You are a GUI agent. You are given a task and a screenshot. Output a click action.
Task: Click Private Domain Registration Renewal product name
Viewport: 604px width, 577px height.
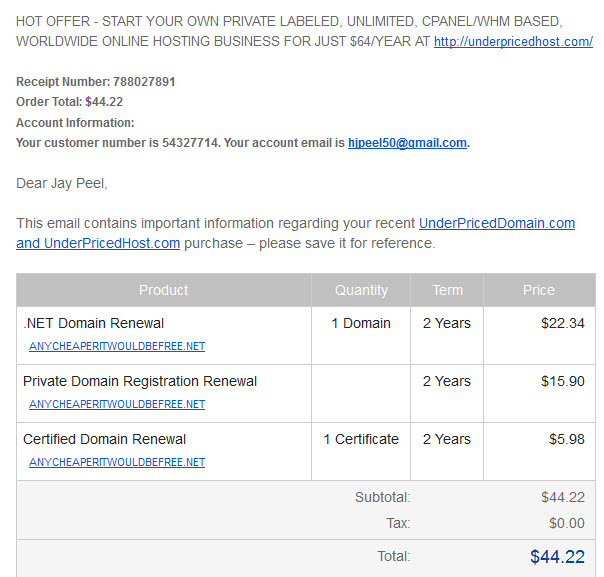coord(140,381)
